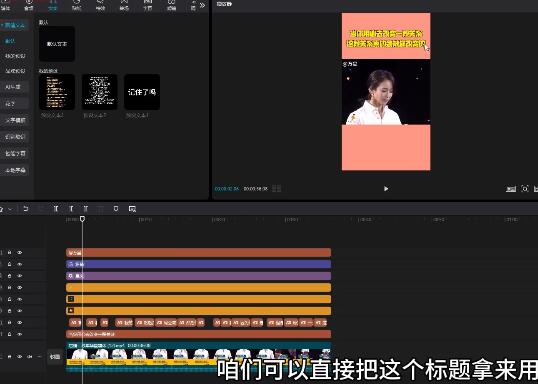Open the audio tab icon in top bar
Image resolution: width=538 pixels, height=384 pixels.
tap(29, 5)
